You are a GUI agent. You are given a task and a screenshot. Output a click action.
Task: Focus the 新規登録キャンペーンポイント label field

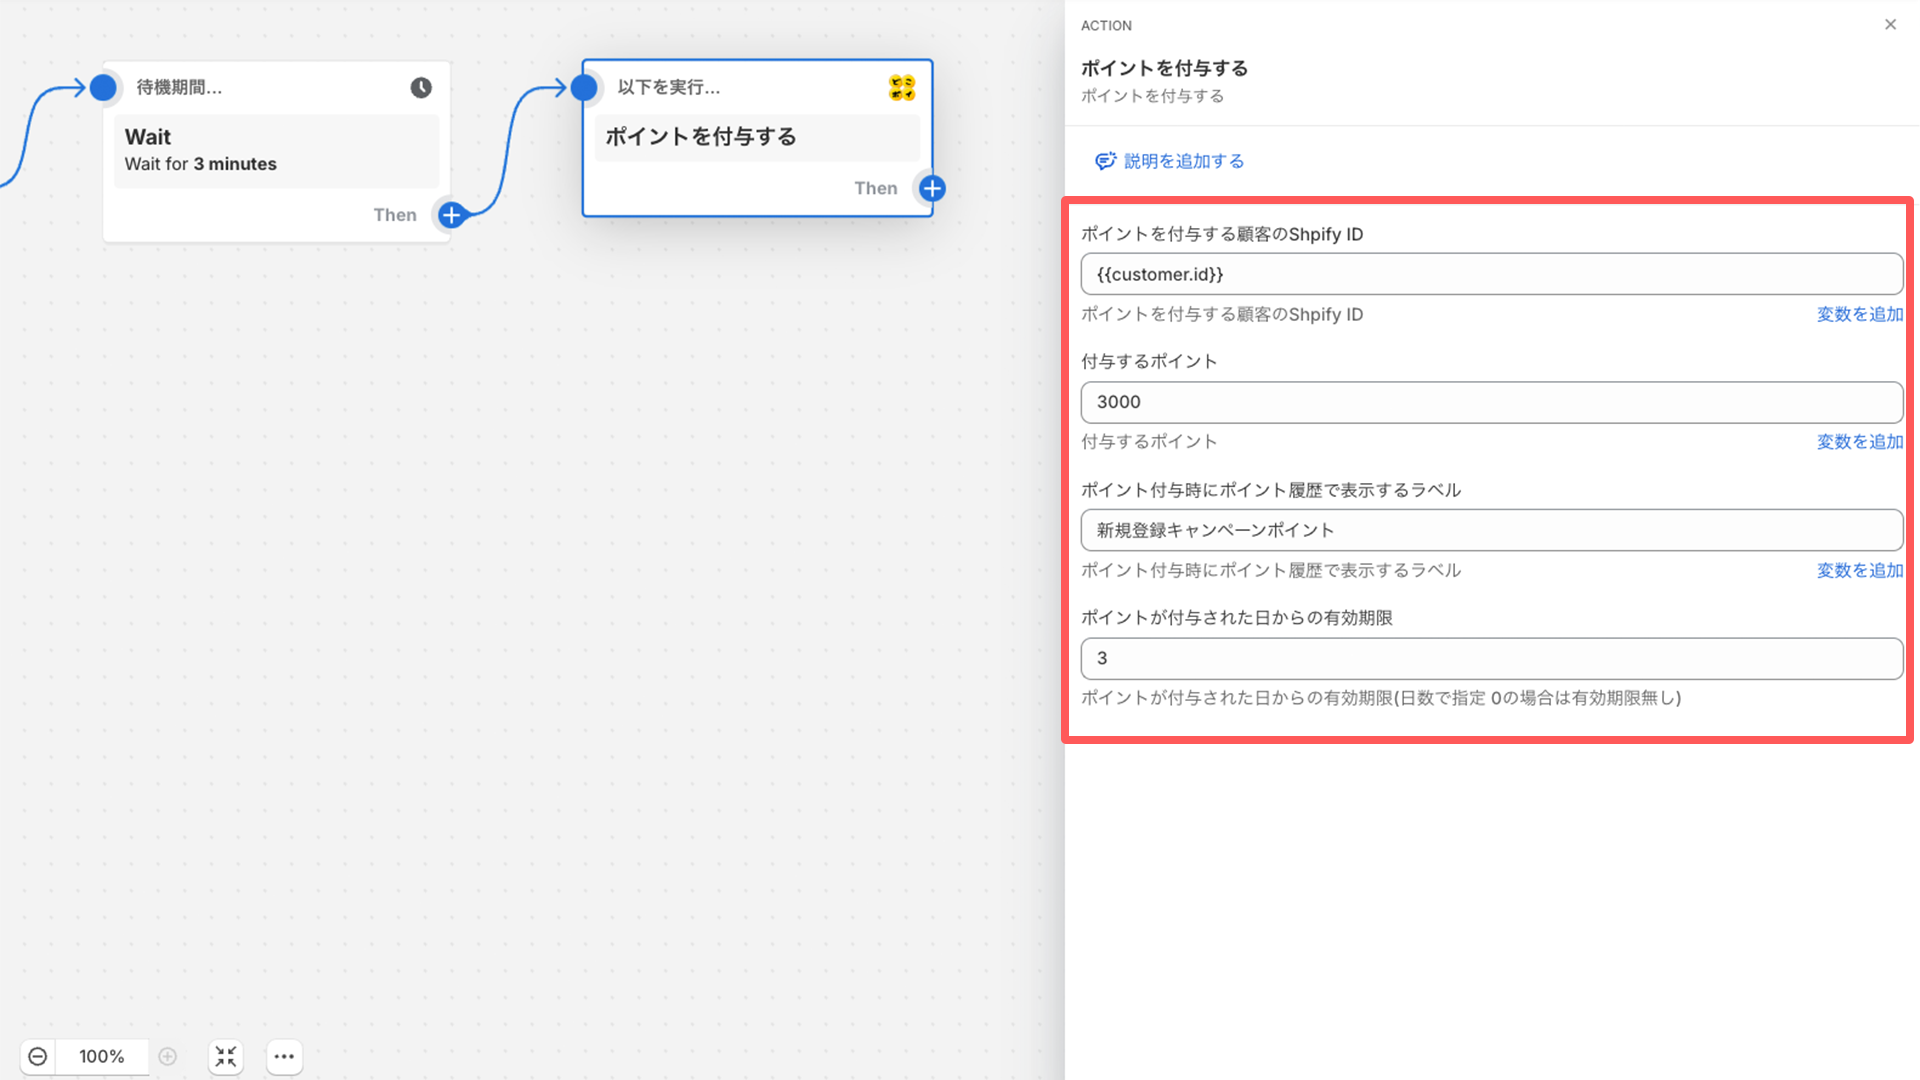click(1491, 530)
